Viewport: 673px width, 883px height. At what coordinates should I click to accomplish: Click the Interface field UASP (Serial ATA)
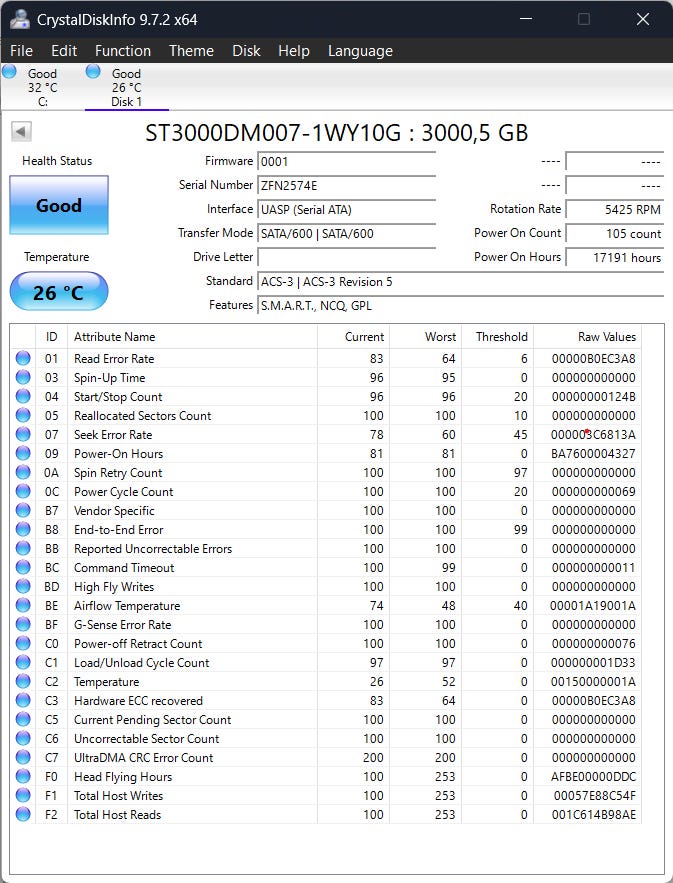(346, 209)
